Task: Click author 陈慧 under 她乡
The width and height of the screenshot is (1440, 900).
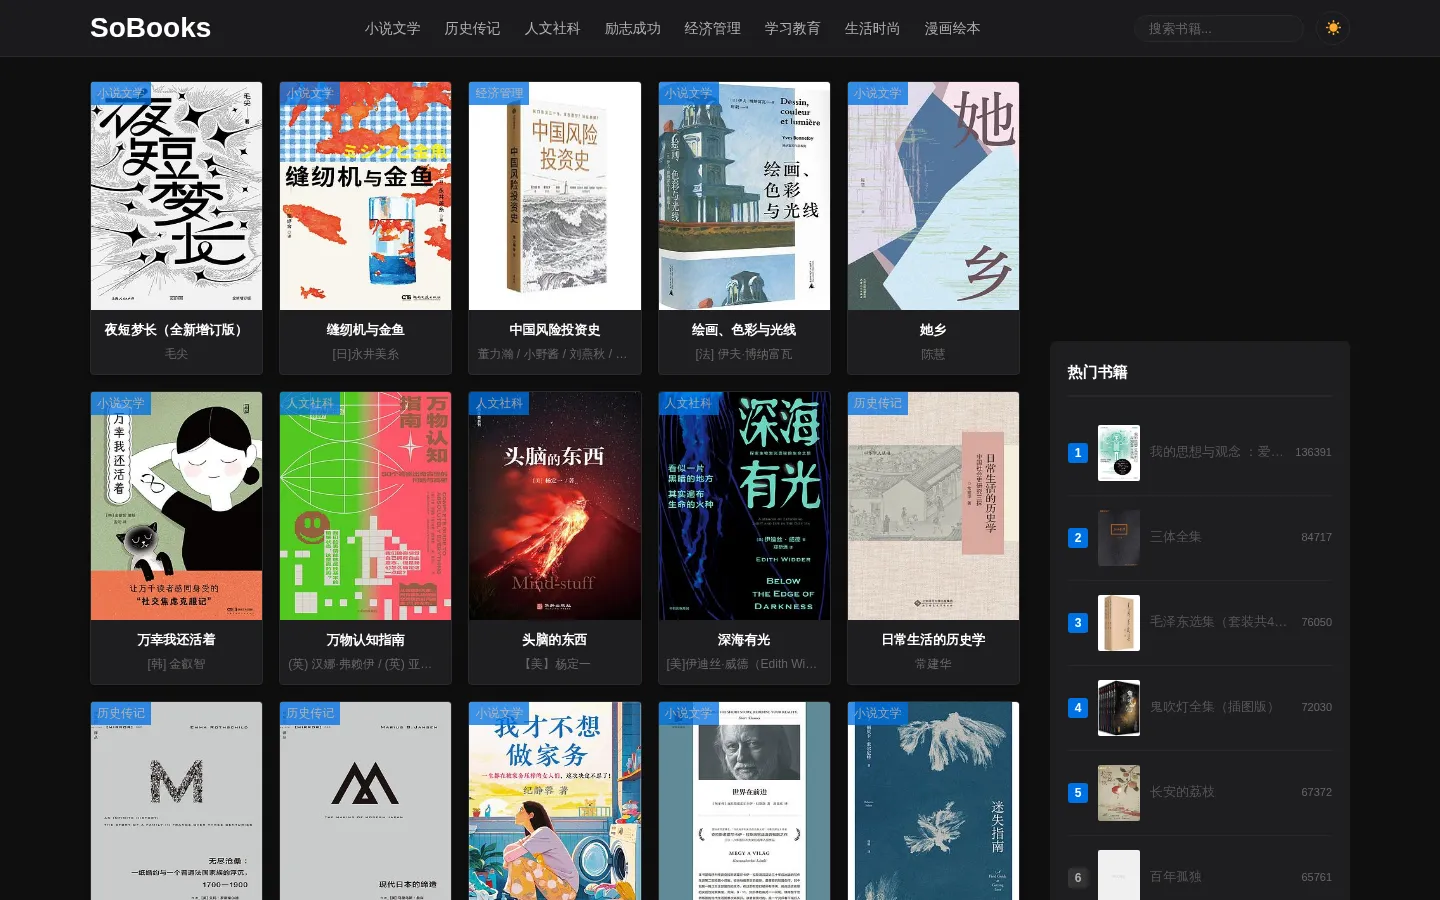Action: click(933, 354)
